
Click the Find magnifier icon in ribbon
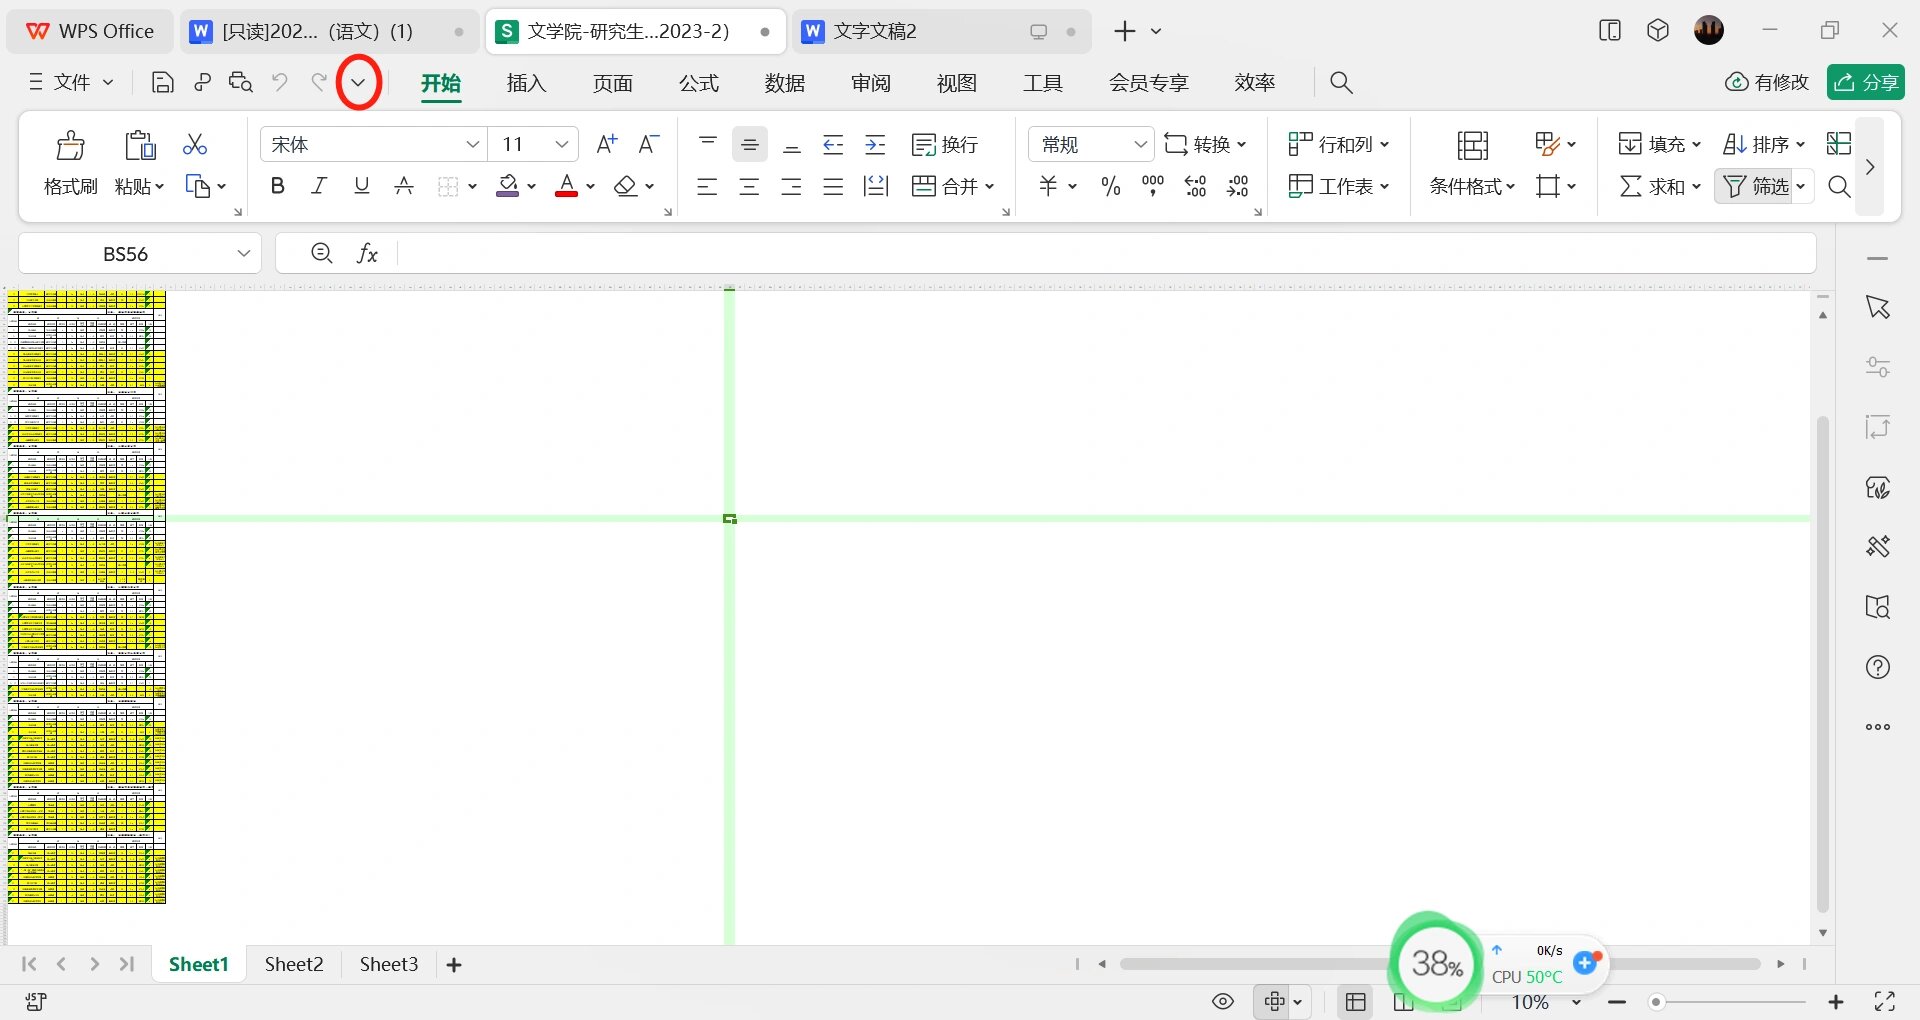tap(1839, 186)
